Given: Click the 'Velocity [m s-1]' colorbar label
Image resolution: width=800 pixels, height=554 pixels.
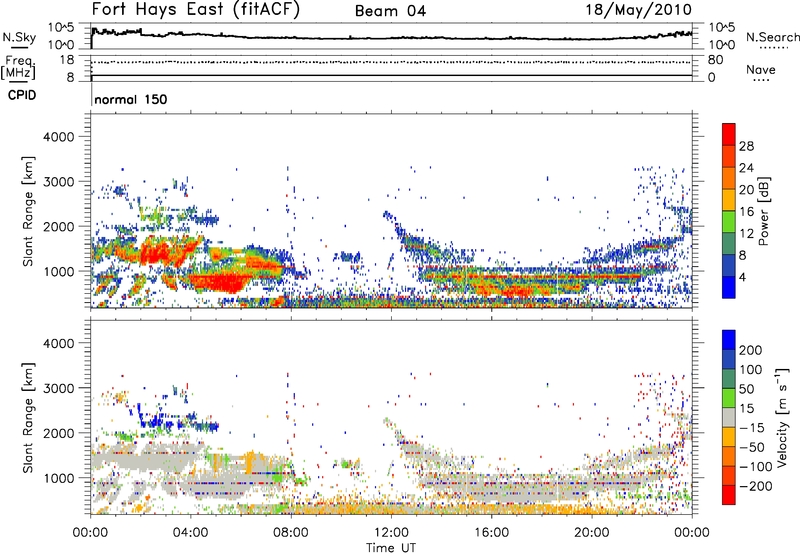Looking at the screenshot, I should point(781,417).
